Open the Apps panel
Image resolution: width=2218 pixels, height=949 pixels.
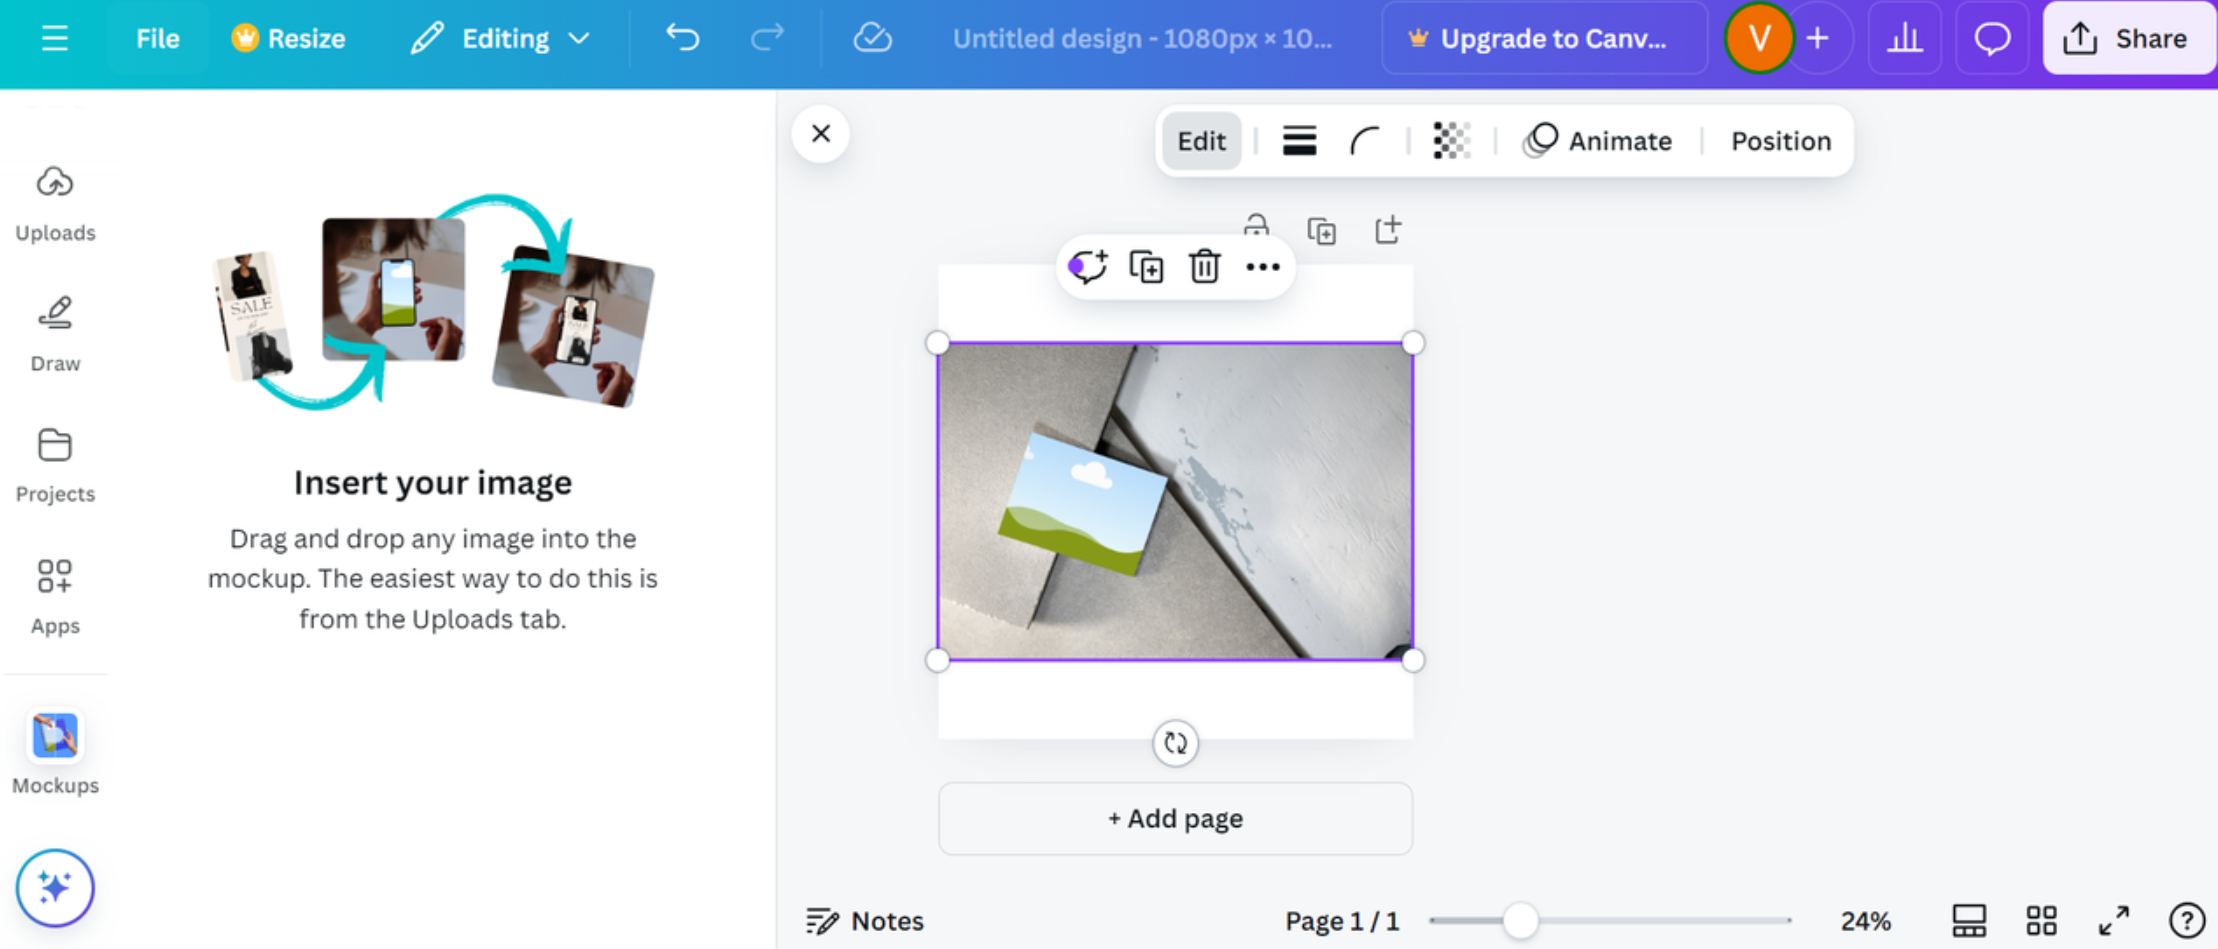[x=55, y=595]
